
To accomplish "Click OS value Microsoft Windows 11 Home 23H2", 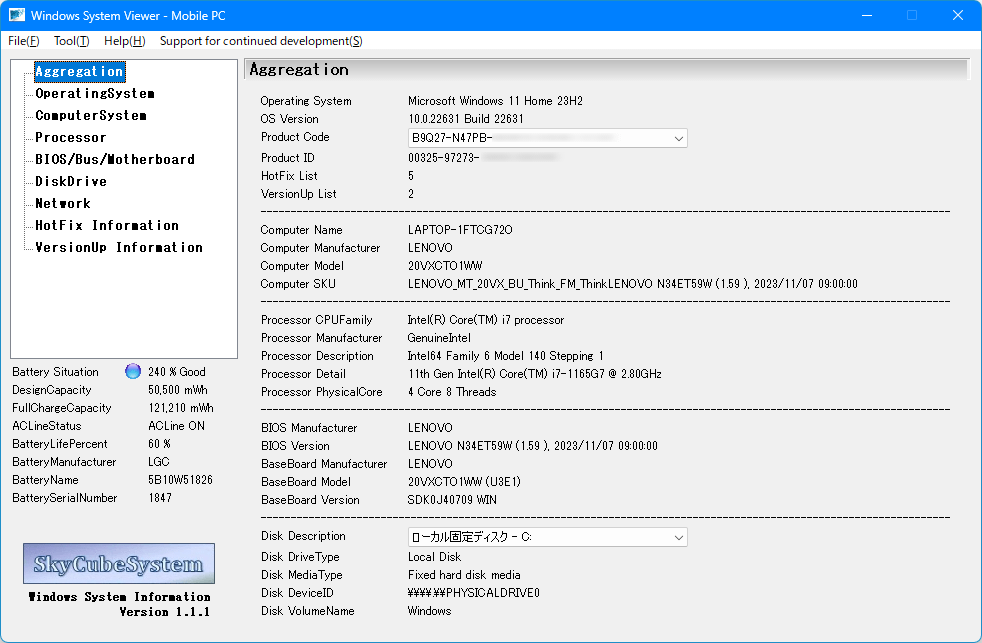I will click(495, 101).
